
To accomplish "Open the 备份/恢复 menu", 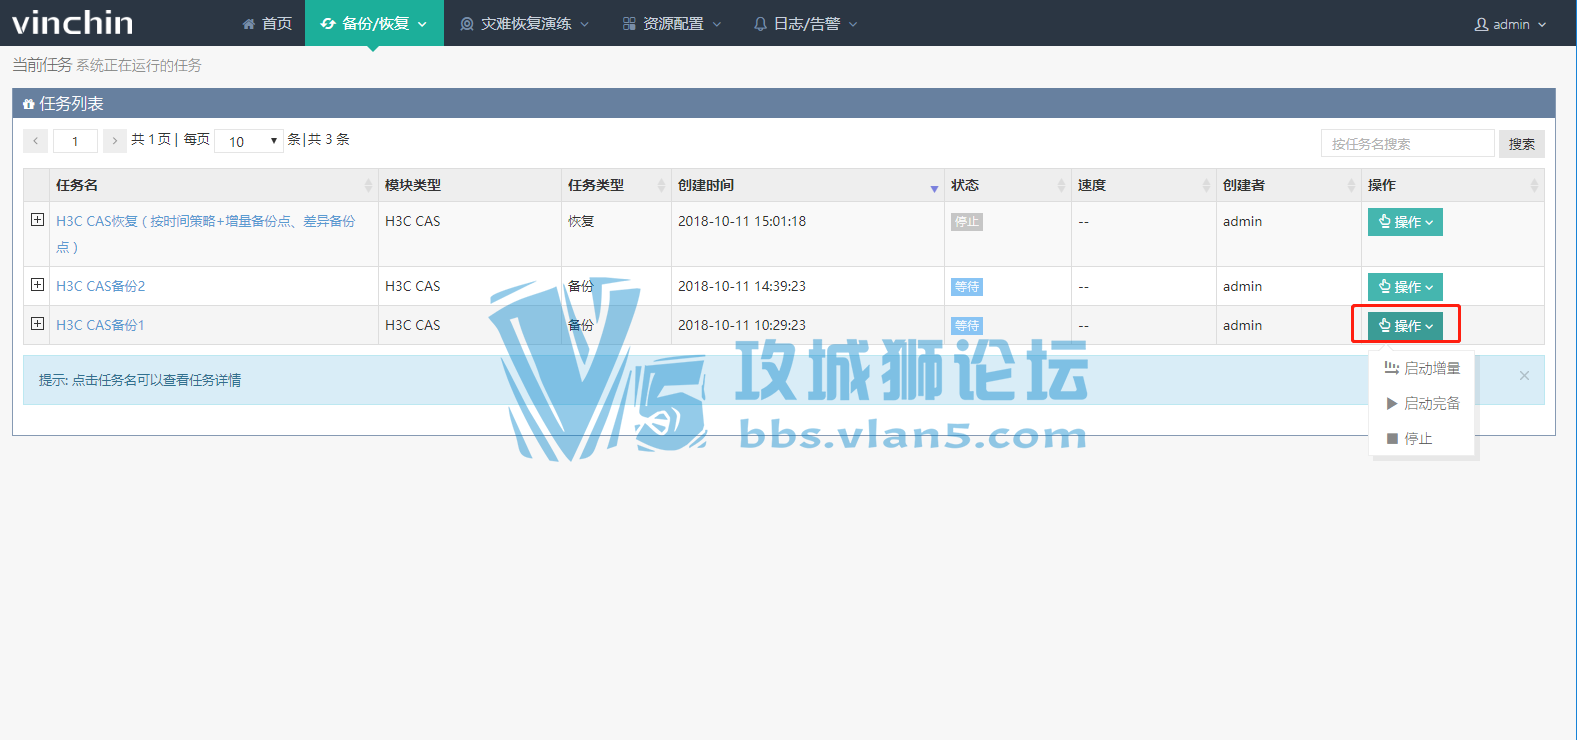I will (374, 23).
